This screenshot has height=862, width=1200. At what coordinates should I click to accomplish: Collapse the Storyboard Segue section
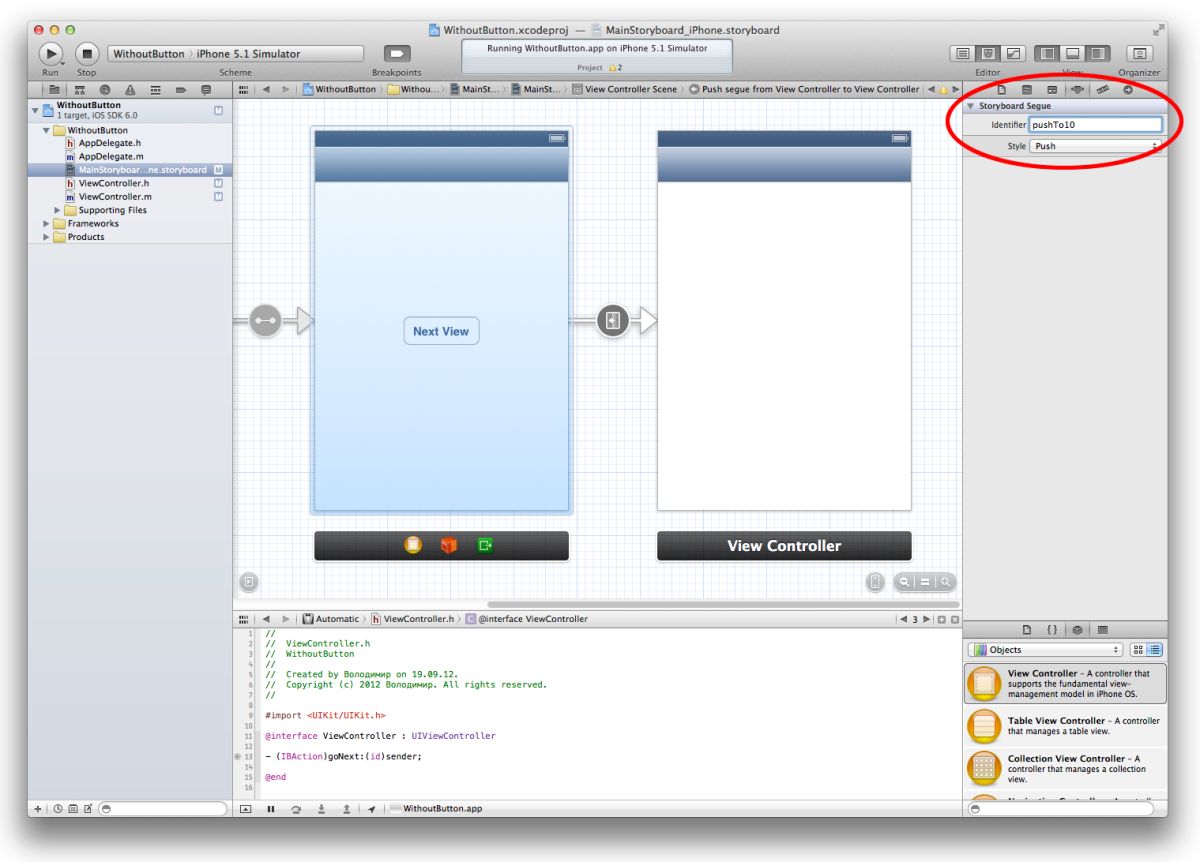(x=971, y=106)
